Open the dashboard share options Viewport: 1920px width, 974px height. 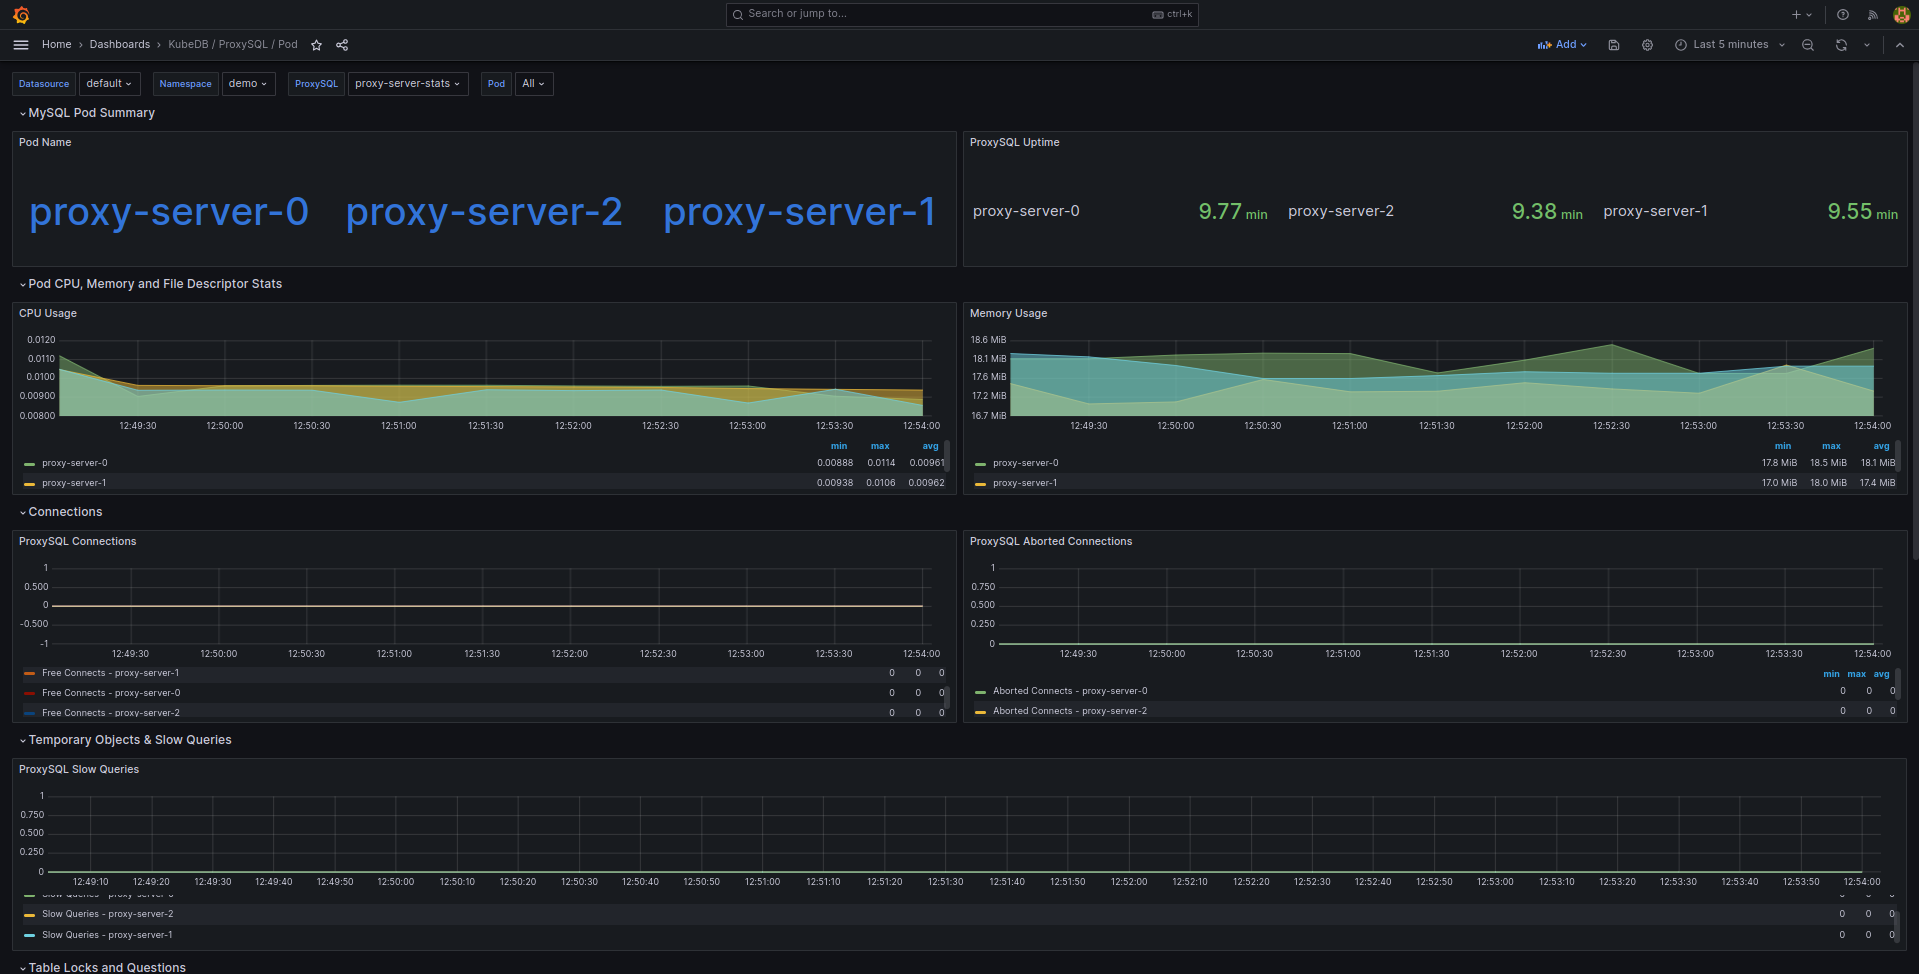341,45
